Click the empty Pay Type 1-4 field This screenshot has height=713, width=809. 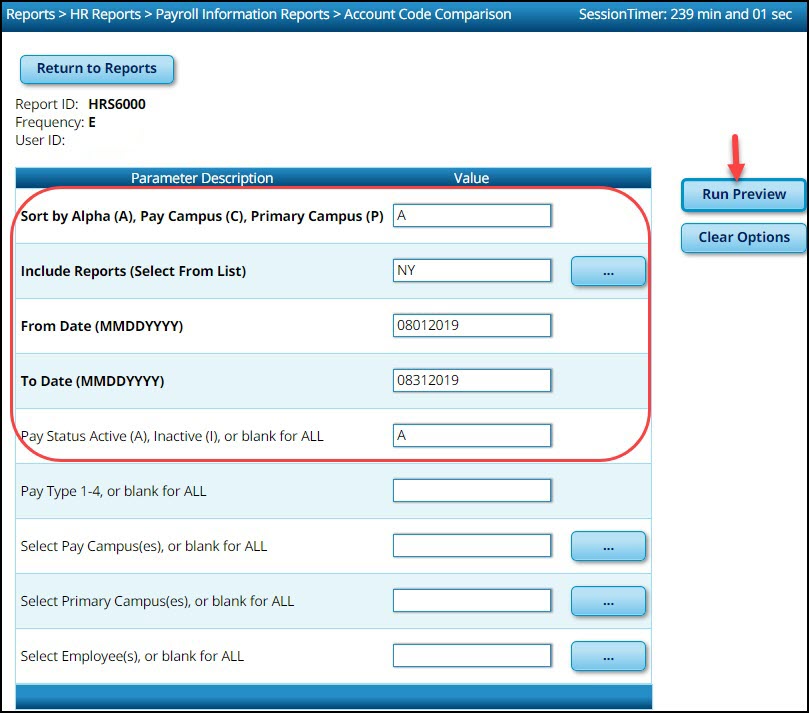click(472, 490)
